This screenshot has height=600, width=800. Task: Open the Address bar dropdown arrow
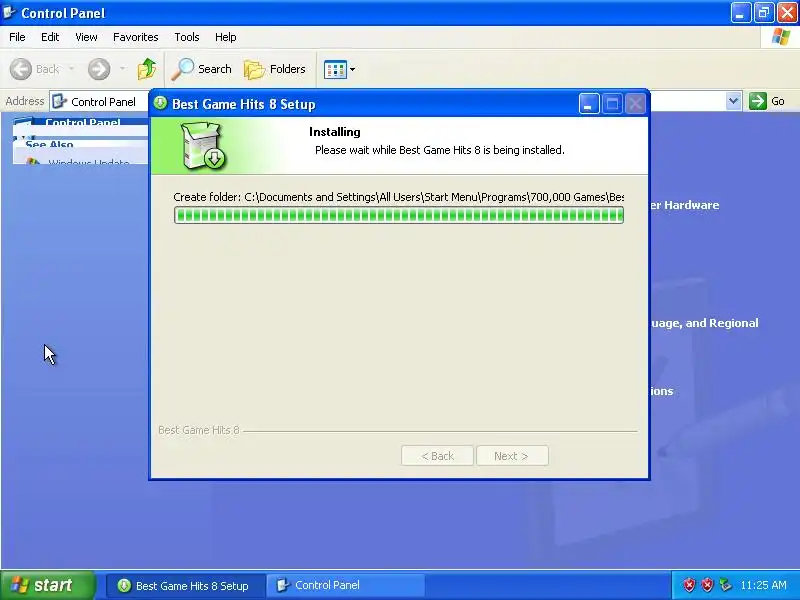[x=733, y=101]
